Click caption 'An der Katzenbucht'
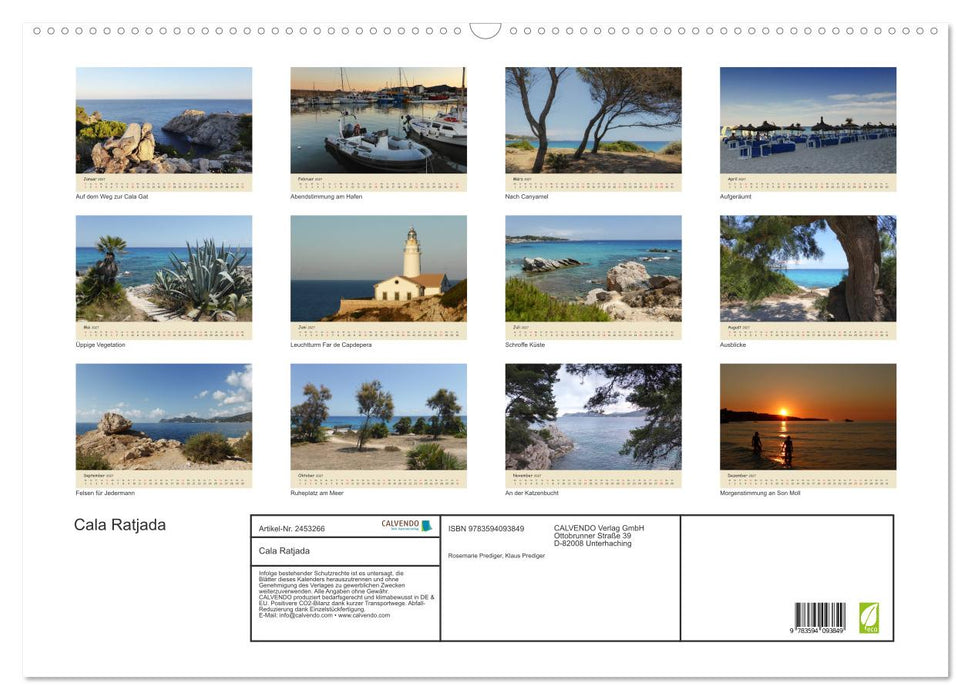Image resolution: width=971 pixels, height=700 pixels. pos(532,493)
